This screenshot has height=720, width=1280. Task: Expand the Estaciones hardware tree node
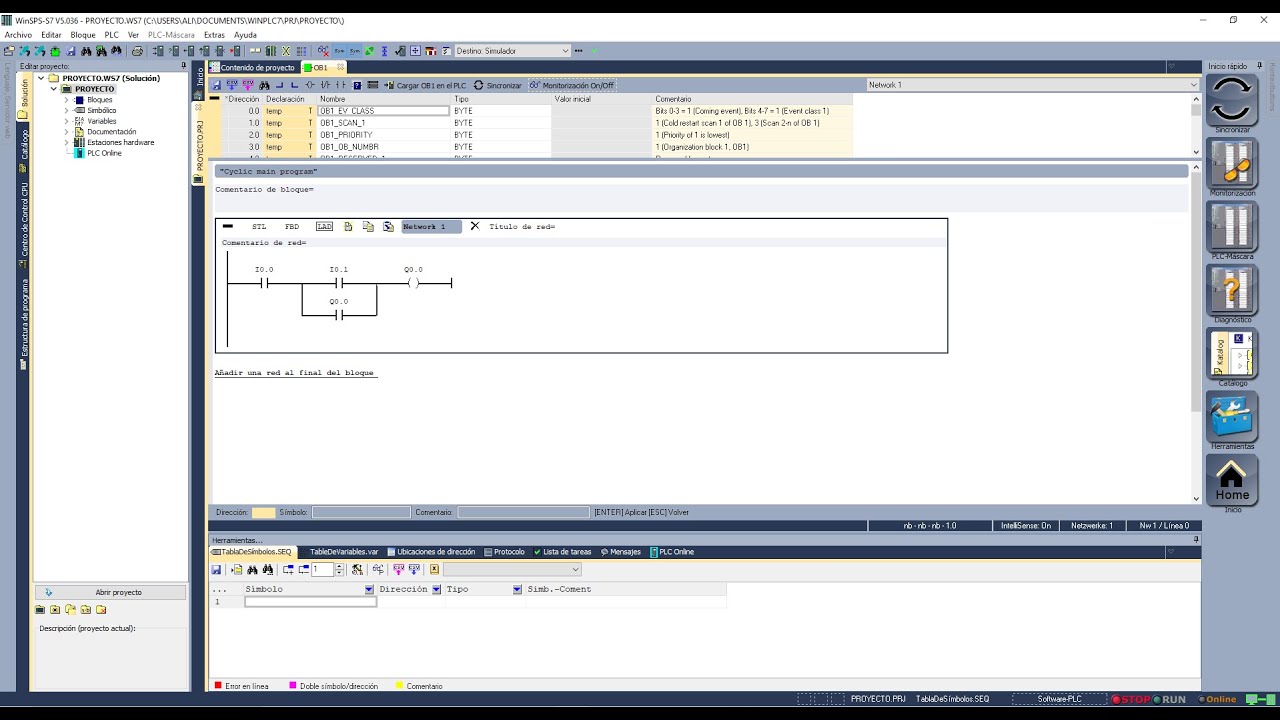pos(67,142)
